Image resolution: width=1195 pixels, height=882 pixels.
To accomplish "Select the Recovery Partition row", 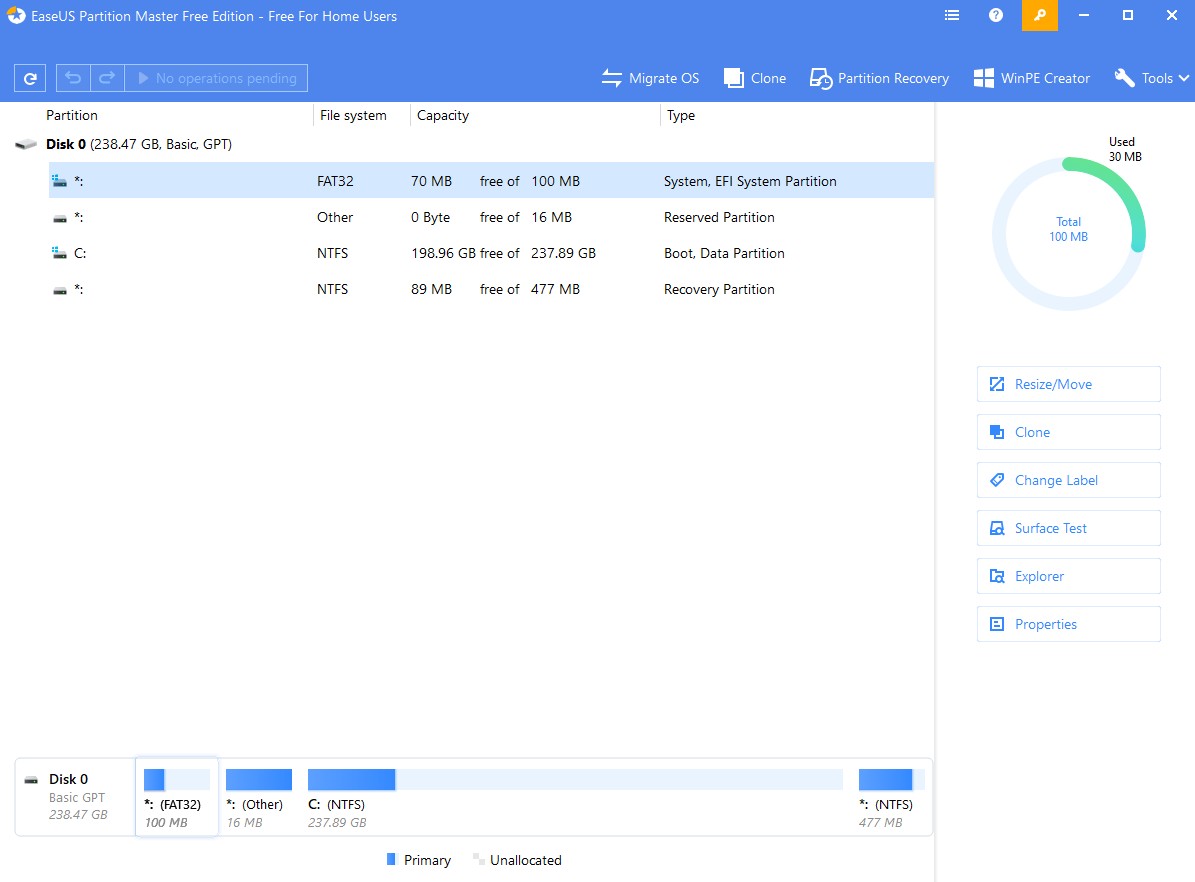I will click(x=492, y=289).
